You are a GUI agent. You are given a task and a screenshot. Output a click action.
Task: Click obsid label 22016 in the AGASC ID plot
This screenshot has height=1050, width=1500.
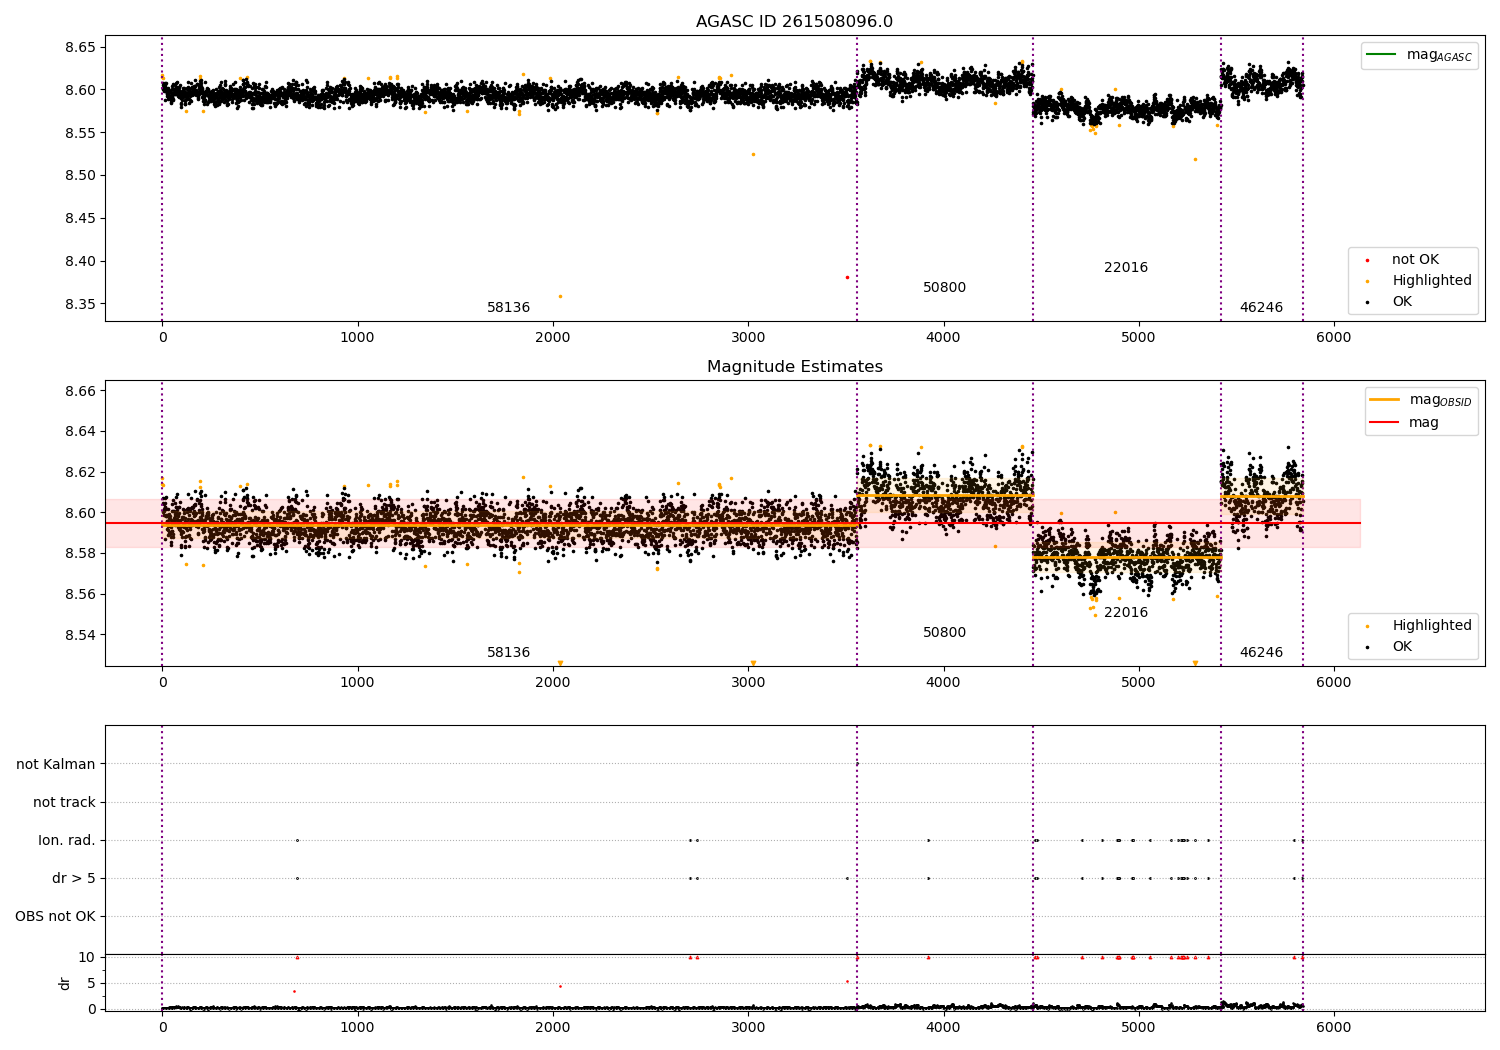coord(1126,268)
